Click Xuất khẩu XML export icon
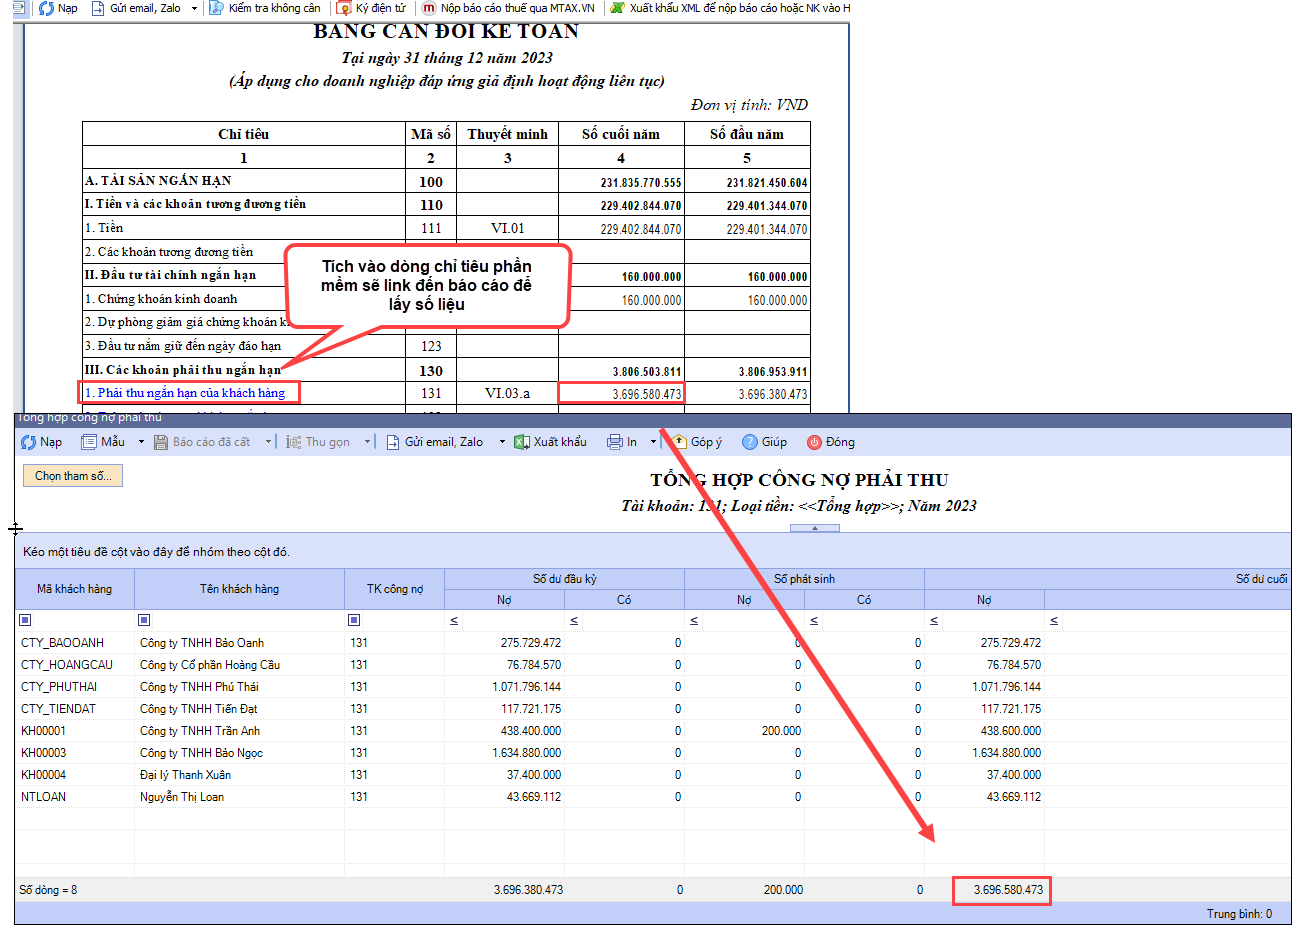The image size is (1292, 925). point(618,8)
